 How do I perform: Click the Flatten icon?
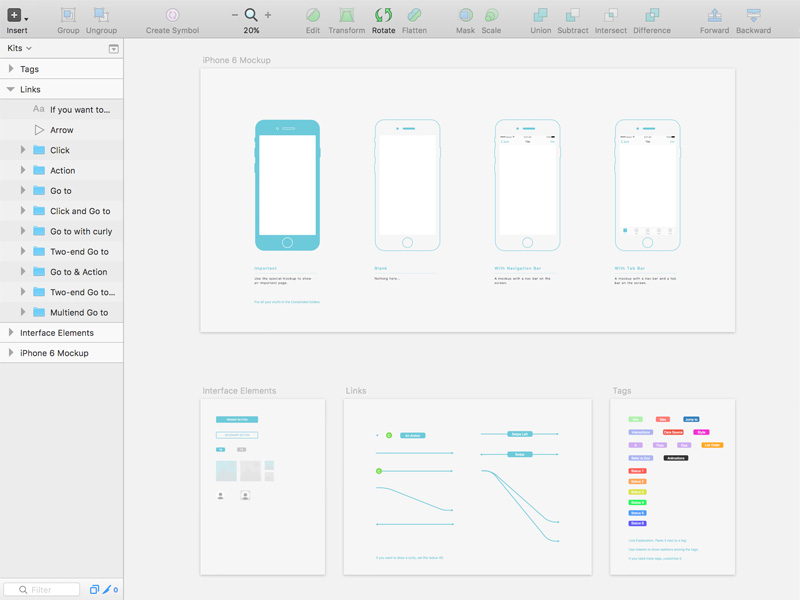pos(414,16)
